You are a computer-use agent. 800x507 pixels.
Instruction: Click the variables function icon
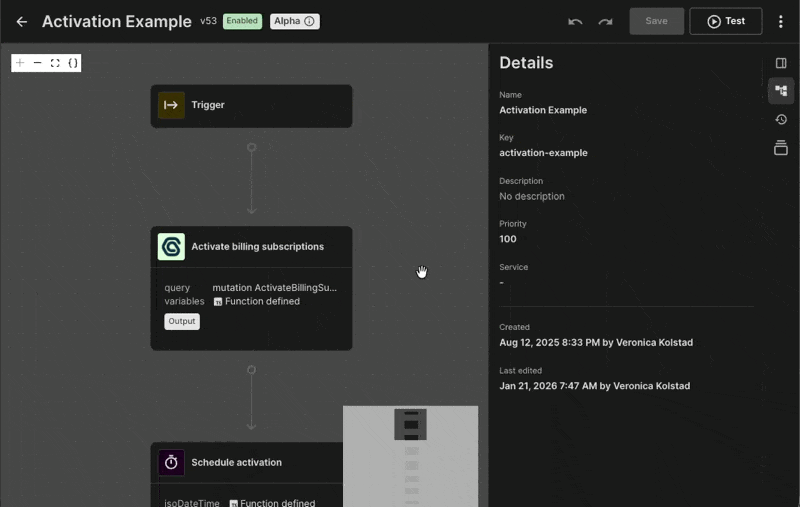[x=218, y=301]
